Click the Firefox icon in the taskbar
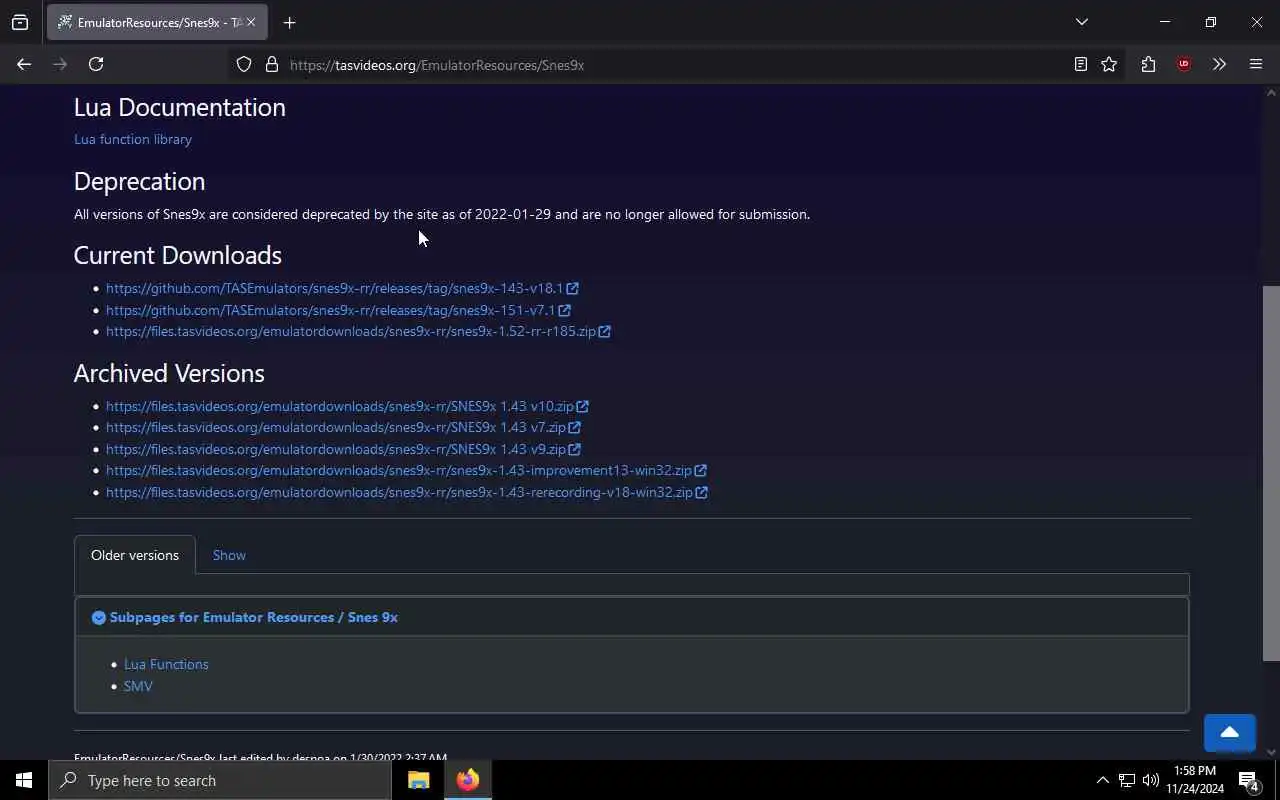 coord(467,780)
